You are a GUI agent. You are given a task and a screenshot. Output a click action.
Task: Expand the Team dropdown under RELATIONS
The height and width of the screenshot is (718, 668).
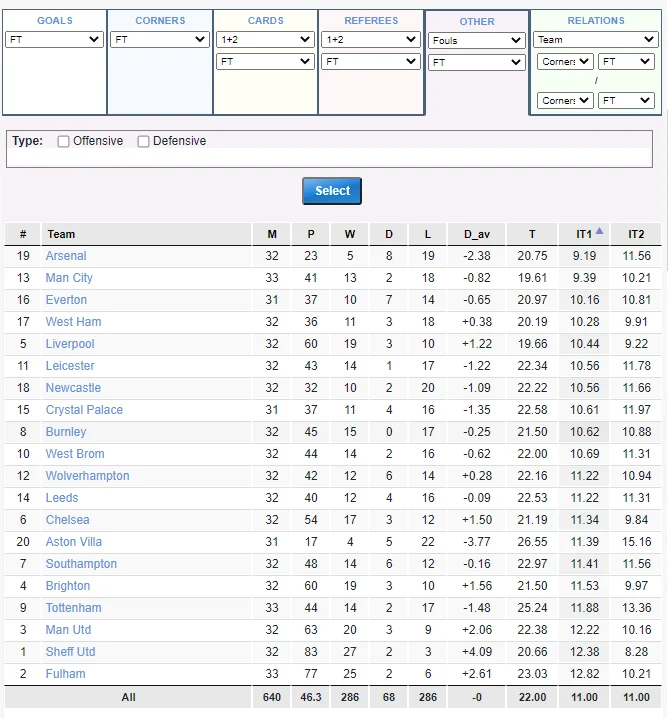(595, 40)
